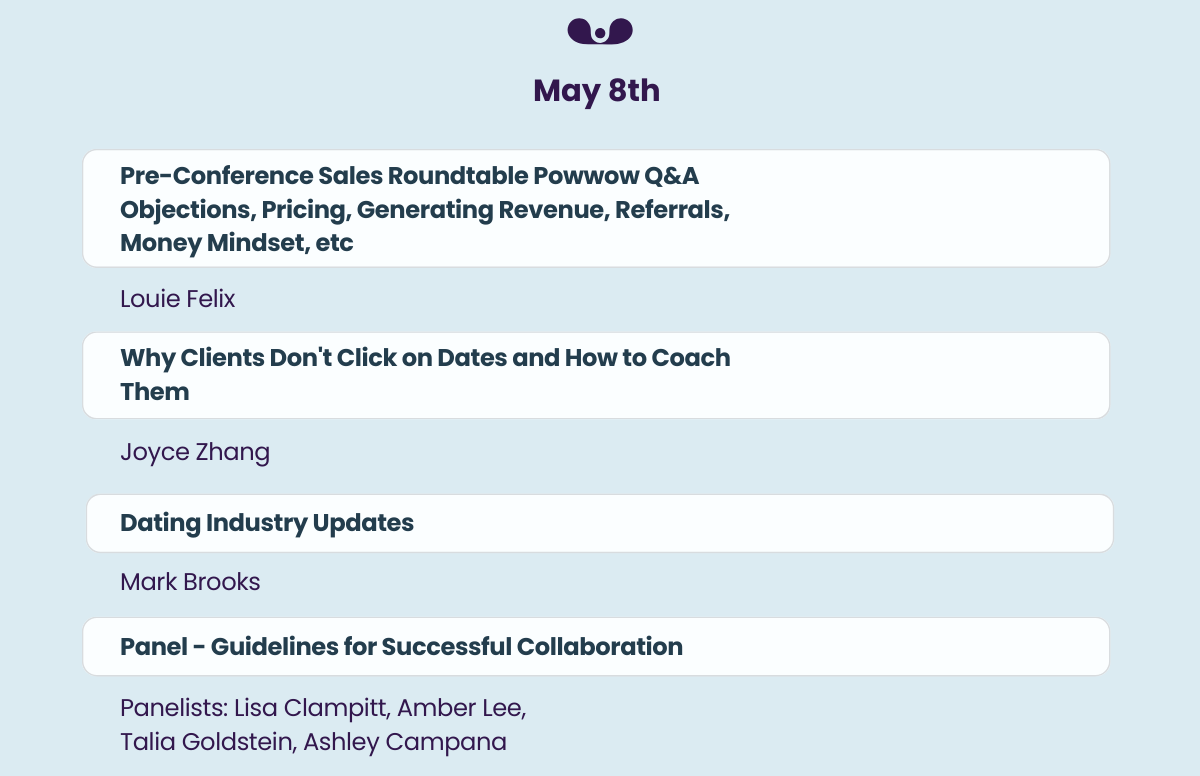This screenshot has height=776, width=1200.
Task: Choose panelist Ashley Campana
Action: [x=405, y=742]
